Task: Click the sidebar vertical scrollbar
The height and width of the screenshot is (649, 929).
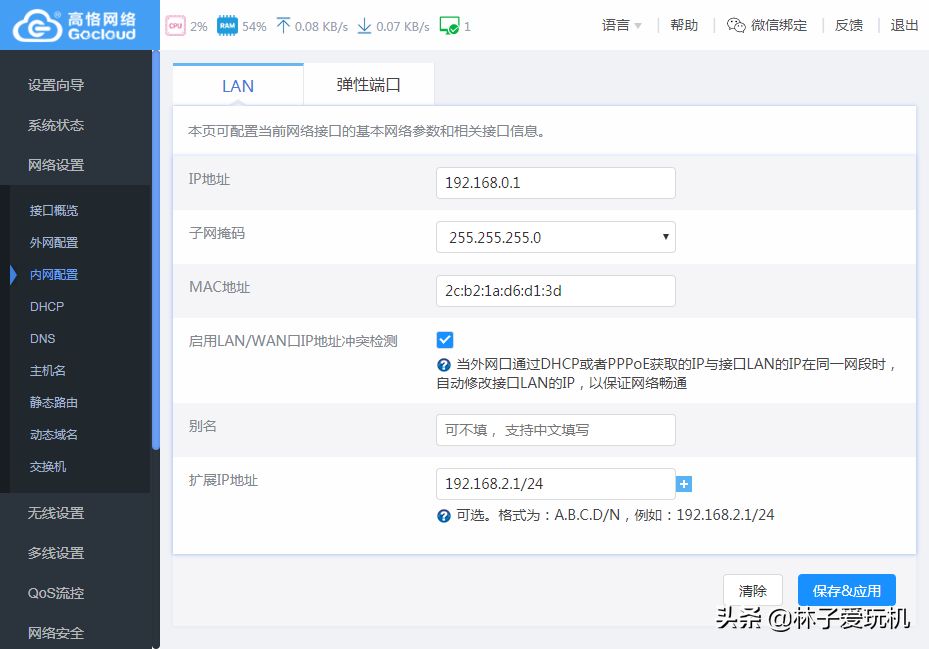Action: pyautogui.click(x=156, y=250)
